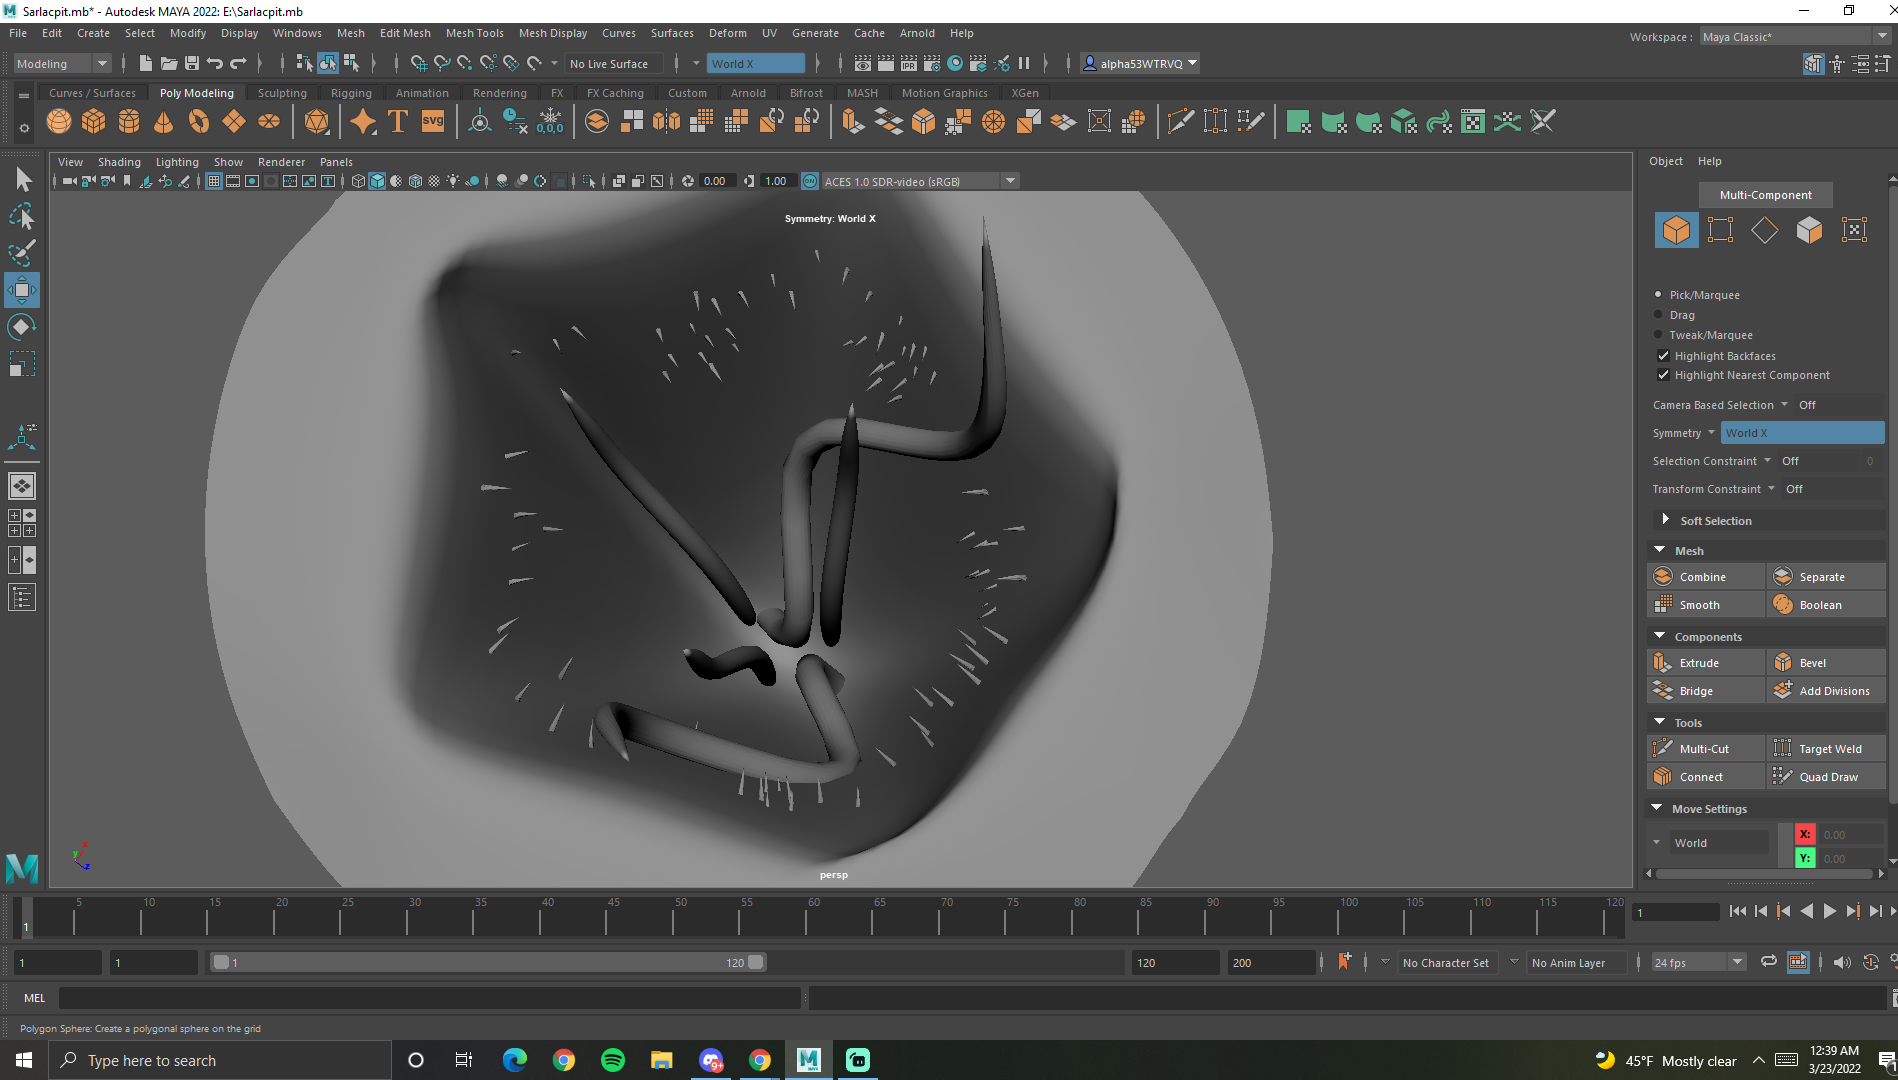Image resolution: width=1898 pixels, height=1080 pixels.
Task: Click the Smooth mesh button
Action: (x=1706, y=605)
